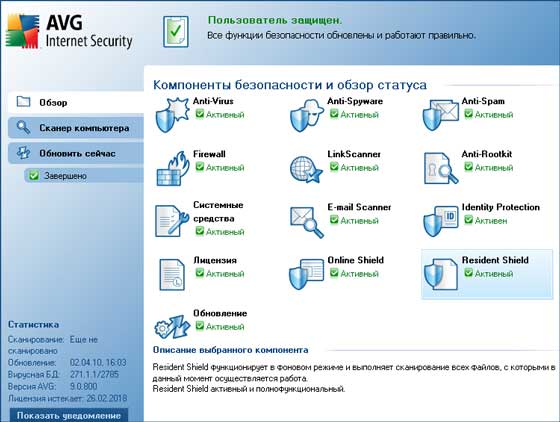Open the Anti-Spam envelope icon
This screenshot has width=560, height=422.
pyautogui.click(x=440, y=115)
